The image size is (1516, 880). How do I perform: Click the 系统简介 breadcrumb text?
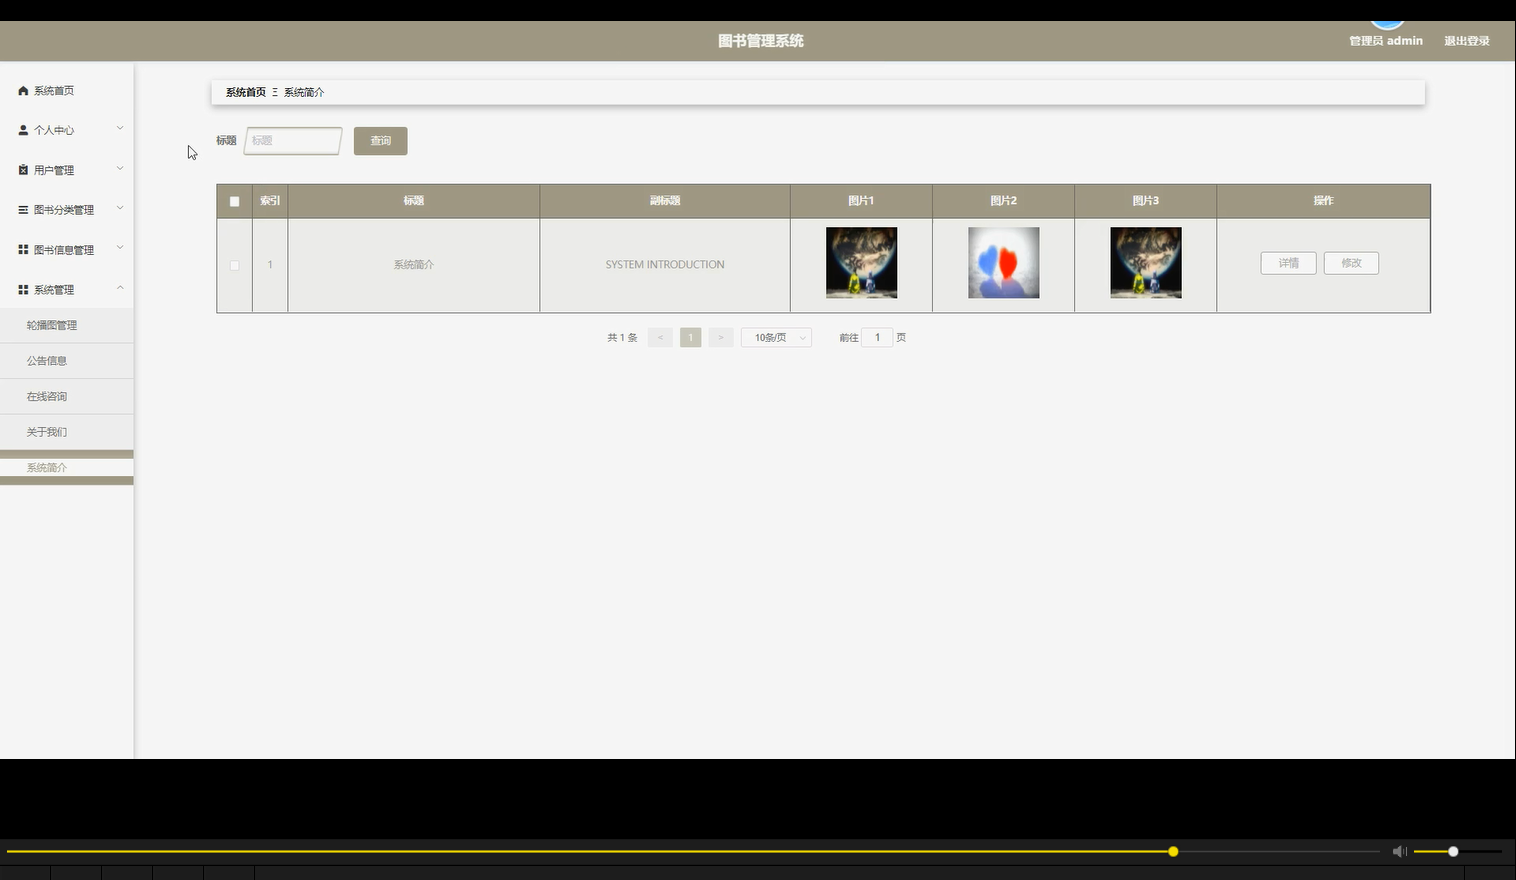[x=304, y=92]
